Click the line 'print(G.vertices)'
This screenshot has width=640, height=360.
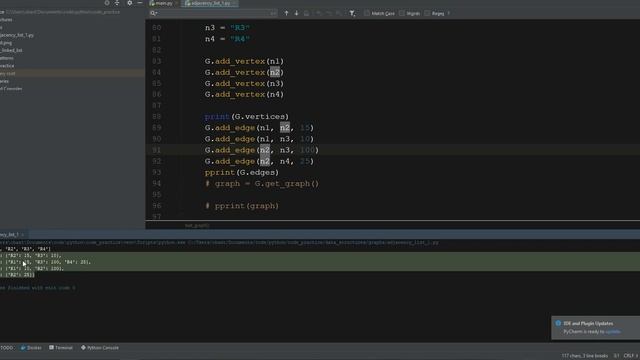tap(247, 117)
